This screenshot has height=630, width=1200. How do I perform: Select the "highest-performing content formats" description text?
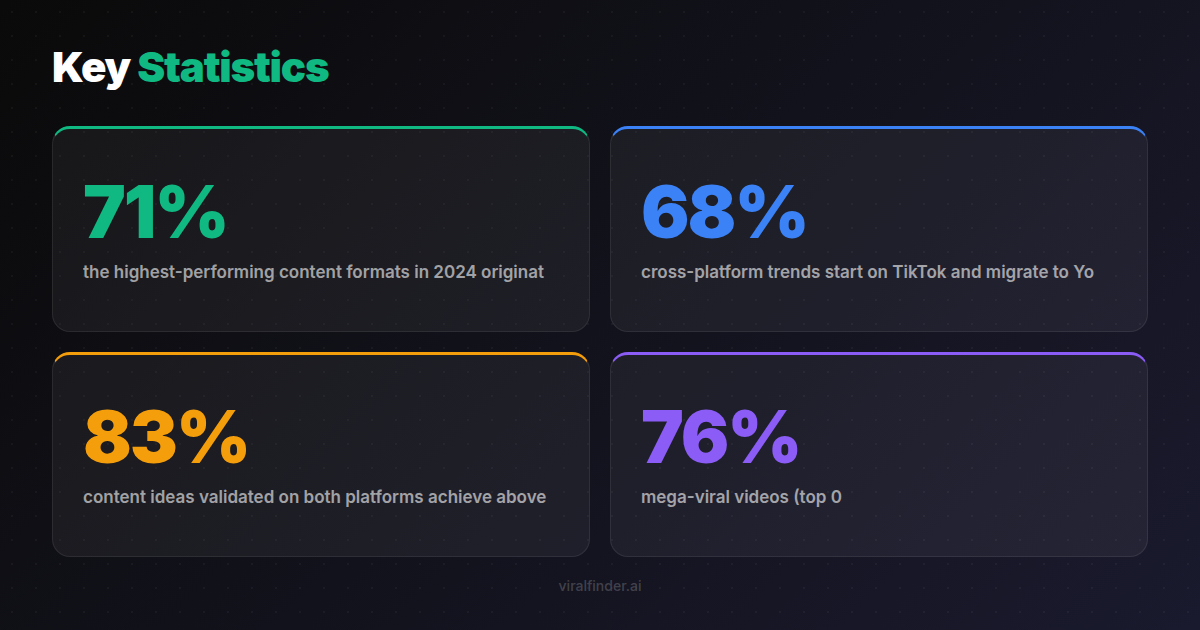coord(313,272)
